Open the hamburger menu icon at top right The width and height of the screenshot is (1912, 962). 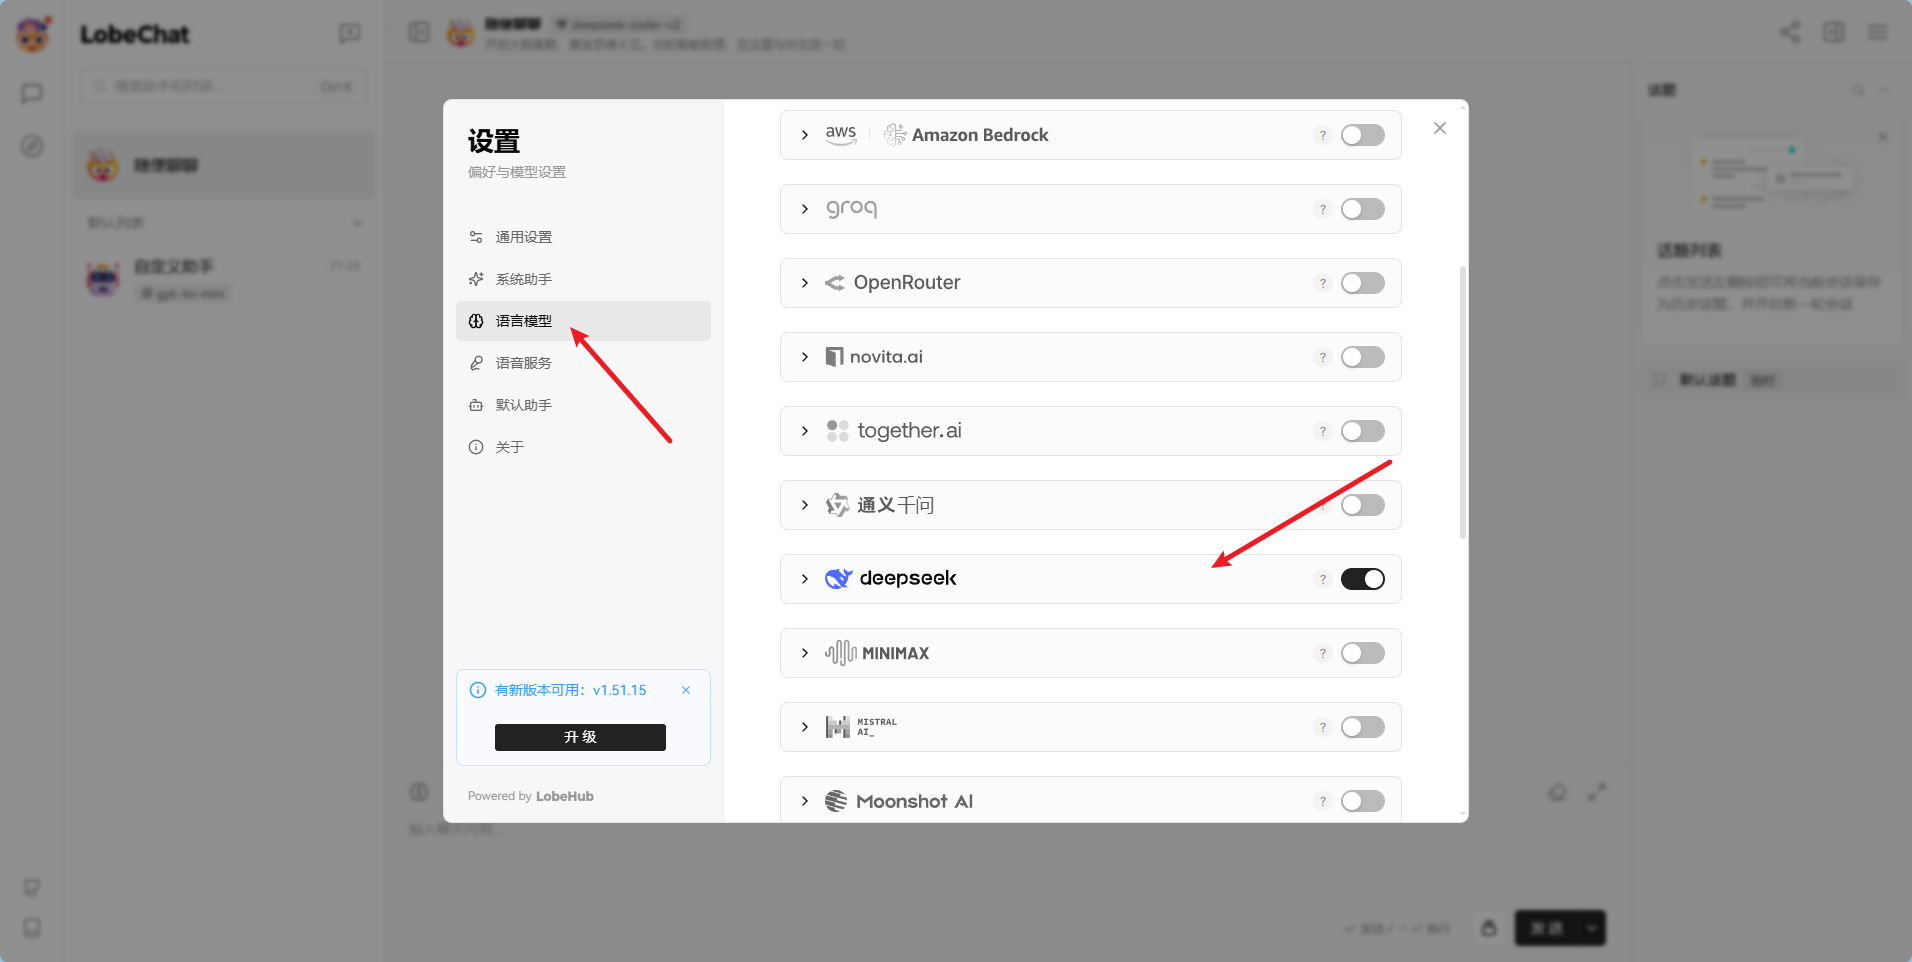[x=1878, y=32]
